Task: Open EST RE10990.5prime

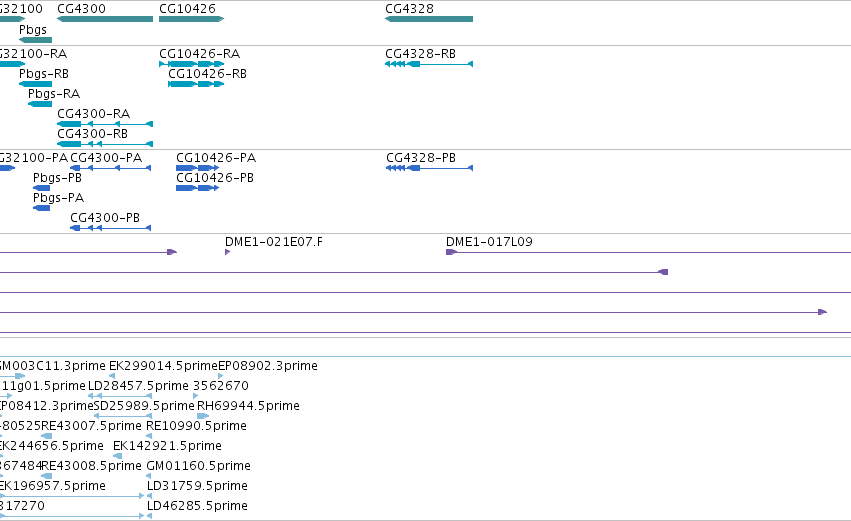Action: click(149, 436)
